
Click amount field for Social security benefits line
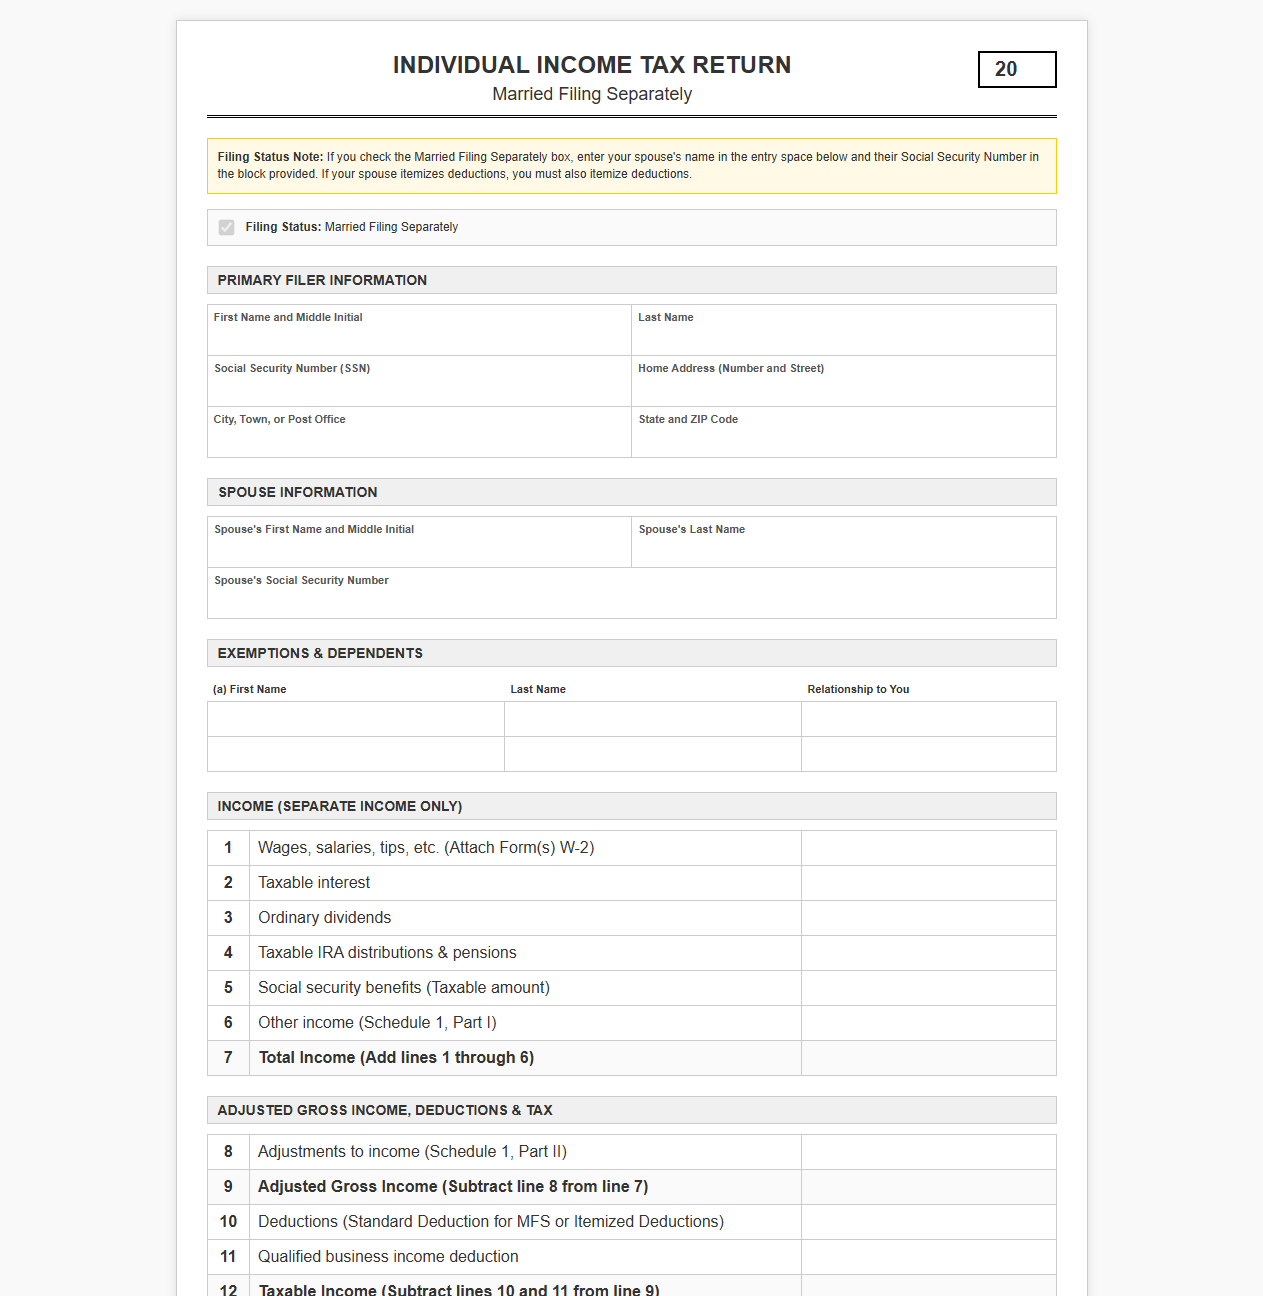pos(929,988)
